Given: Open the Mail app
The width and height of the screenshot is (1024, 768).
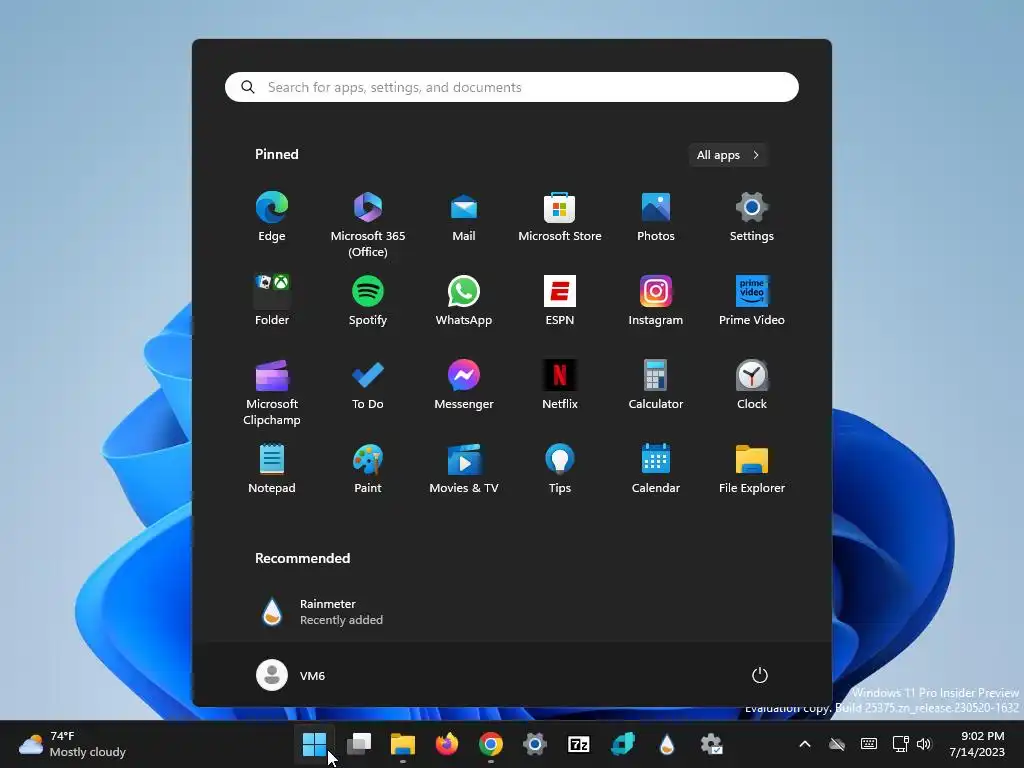Looking at the screenshot, I should pyautogui.click(x=464, y=217).
